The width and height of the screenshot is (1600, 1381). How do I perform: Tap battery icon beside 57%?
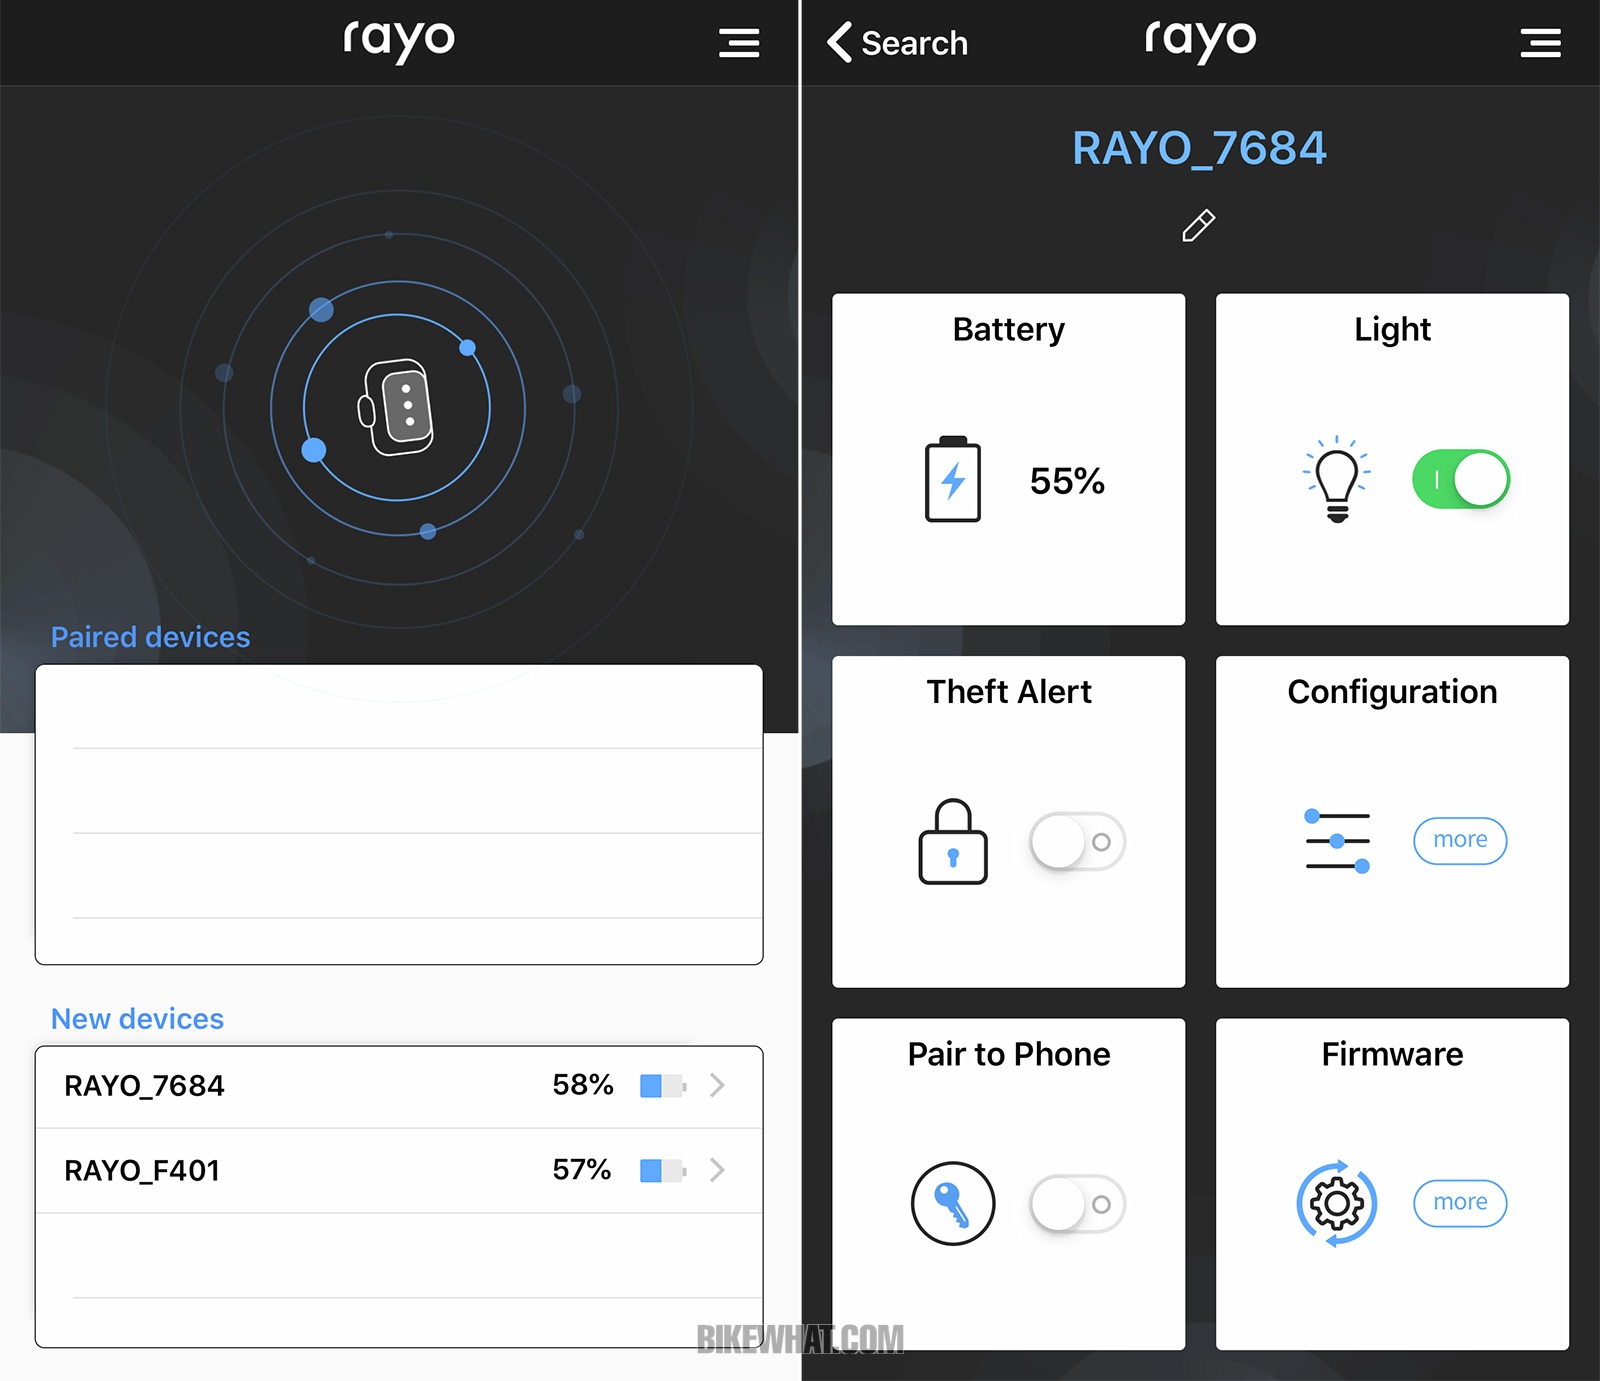(663, 1171)
